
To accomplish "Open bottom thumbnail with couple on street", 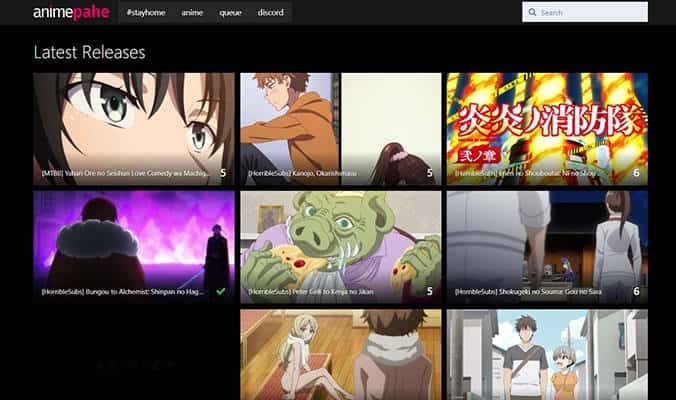I will click(547, 355).
